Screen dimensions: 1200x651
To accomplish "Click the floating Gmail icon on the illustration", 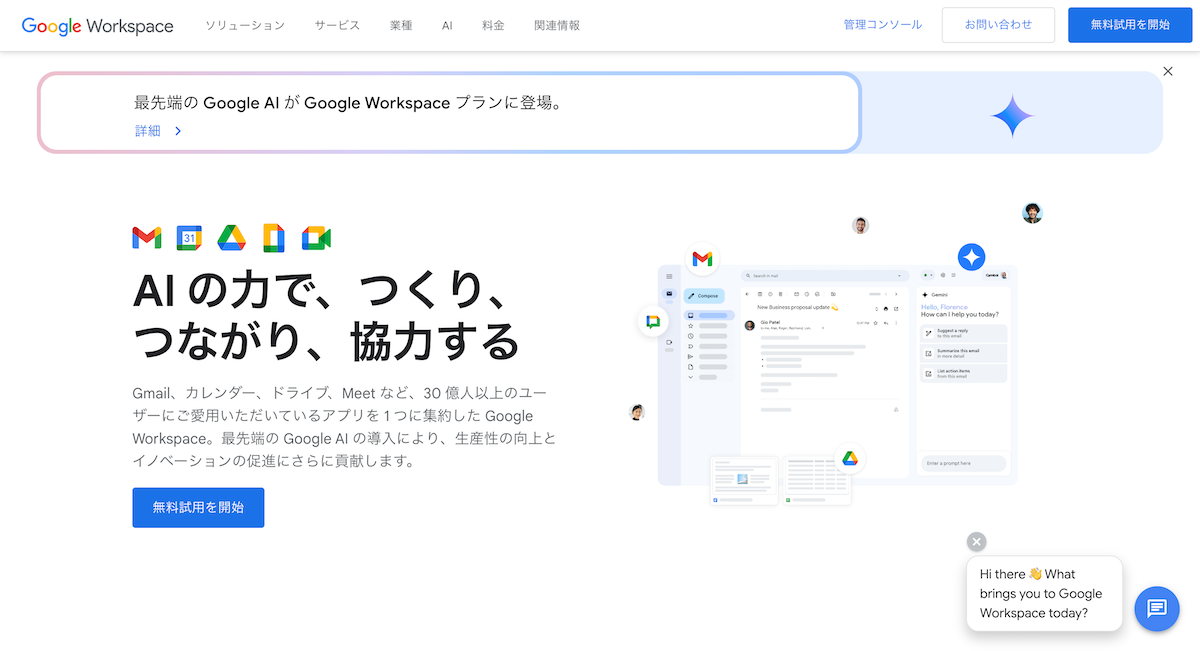I will click(702, 259).
